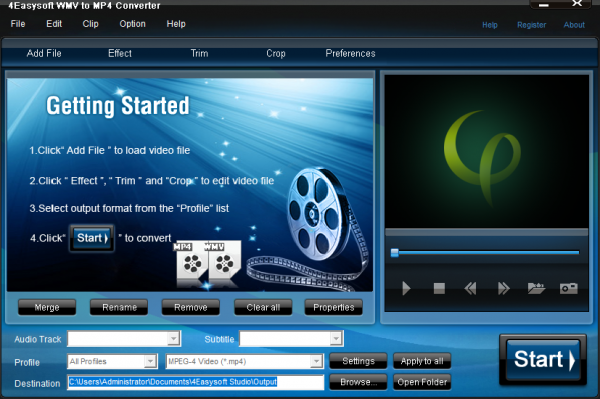600x399 pixels.
Task: Click the Properties button
Action: 333,307
